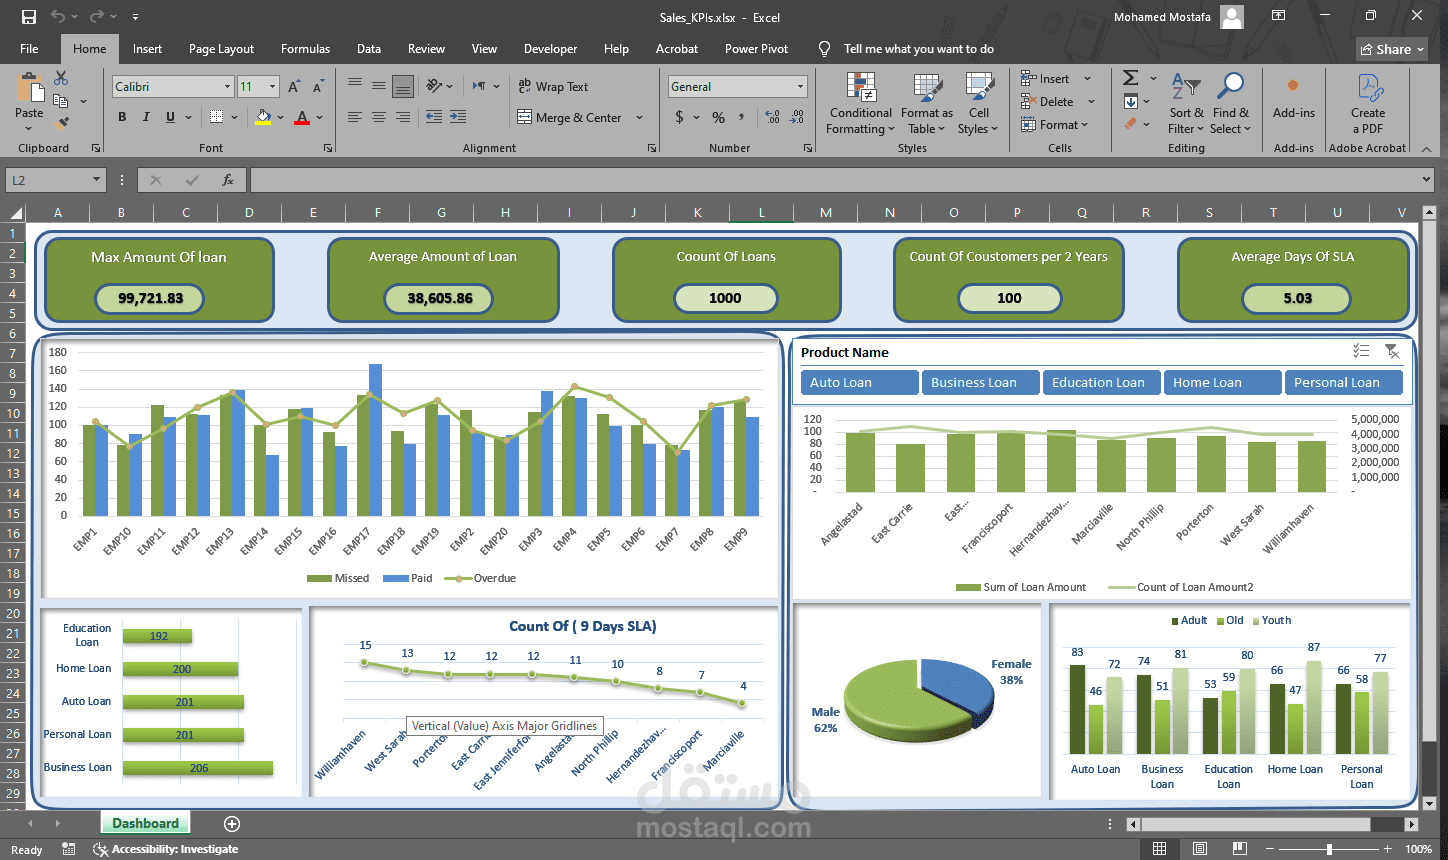Image resolution: width=1448 pixels, height=860 pixels.
Task: Switch to the Insert ribbon tab
Action: pyautogui.click(x=147, y=49)
